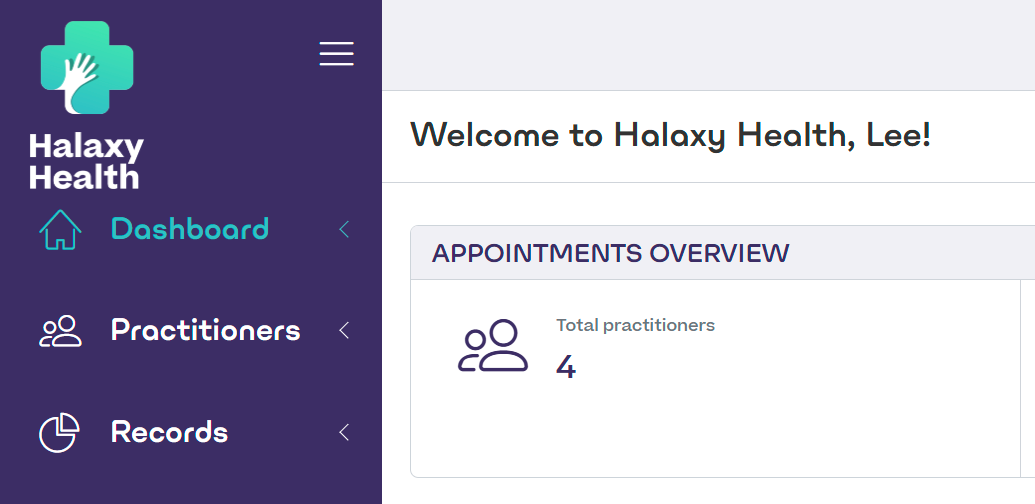Click the Total practitioners card area
The height and width of the screenshot is (504, 1035).
[x=716, y=378]
